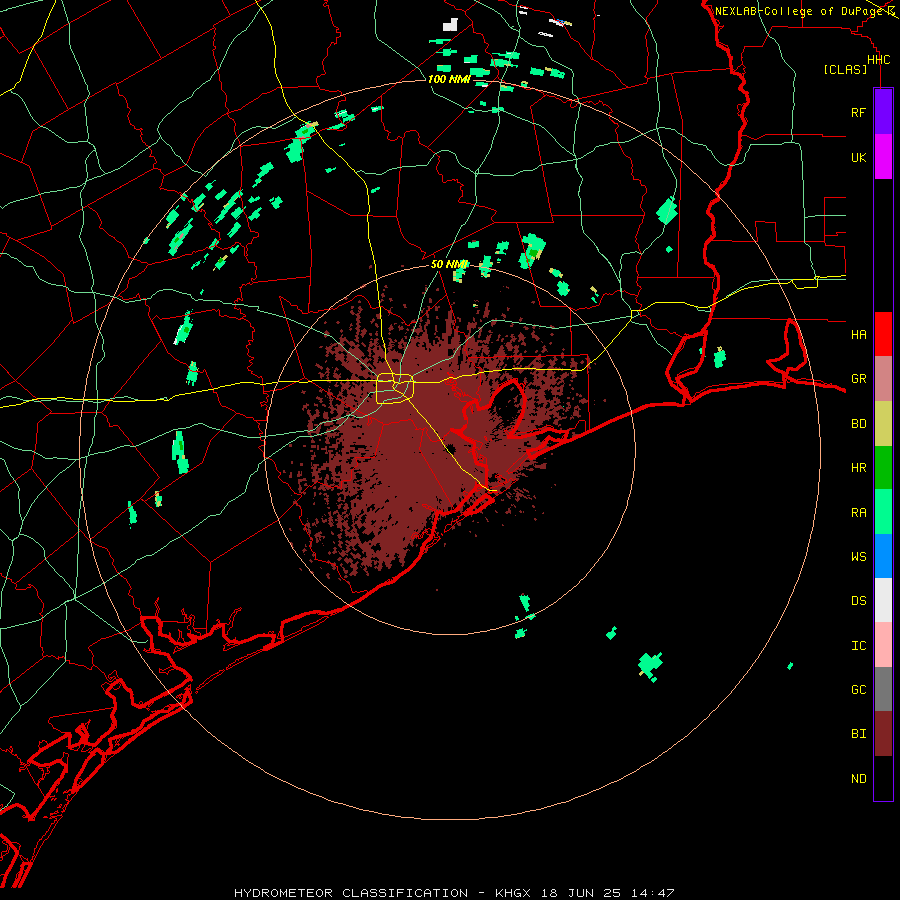Click the GR legend label
This screenshot has width=900, height=900.
click(x=858, y=379)
